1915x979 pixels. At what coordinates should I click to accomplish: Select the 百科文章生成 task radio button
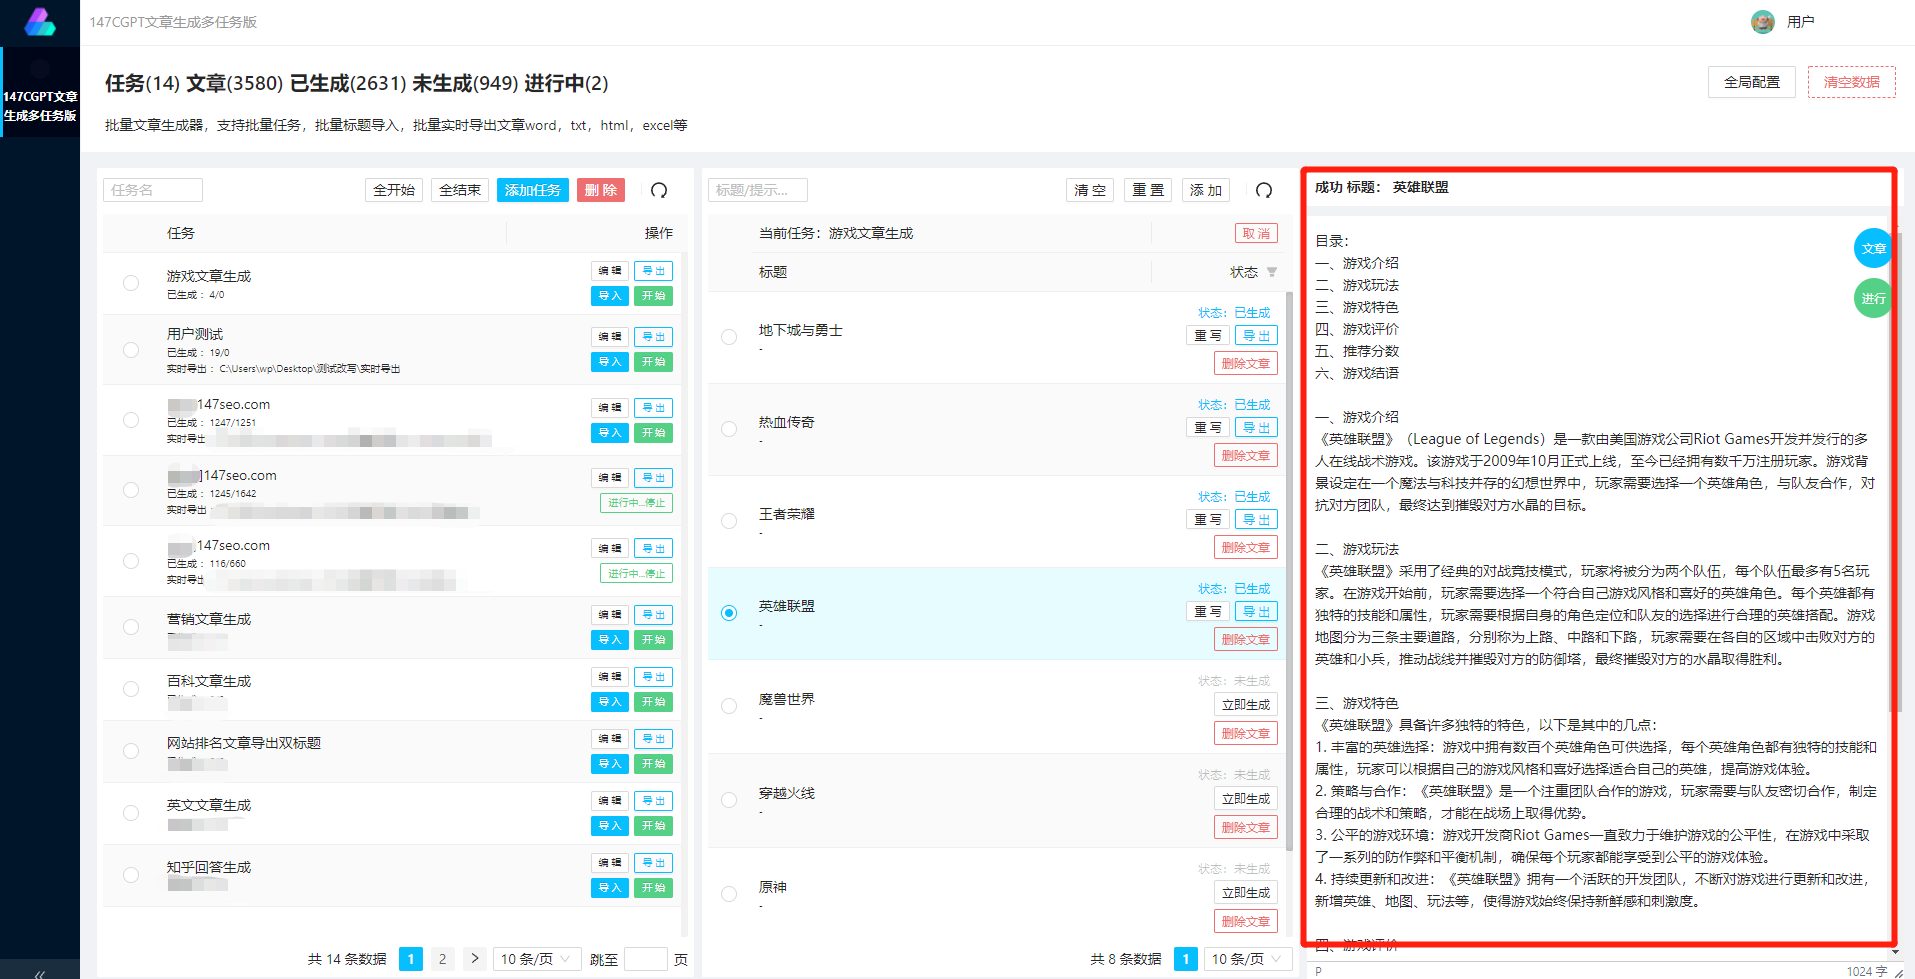[x=131, y=689]
